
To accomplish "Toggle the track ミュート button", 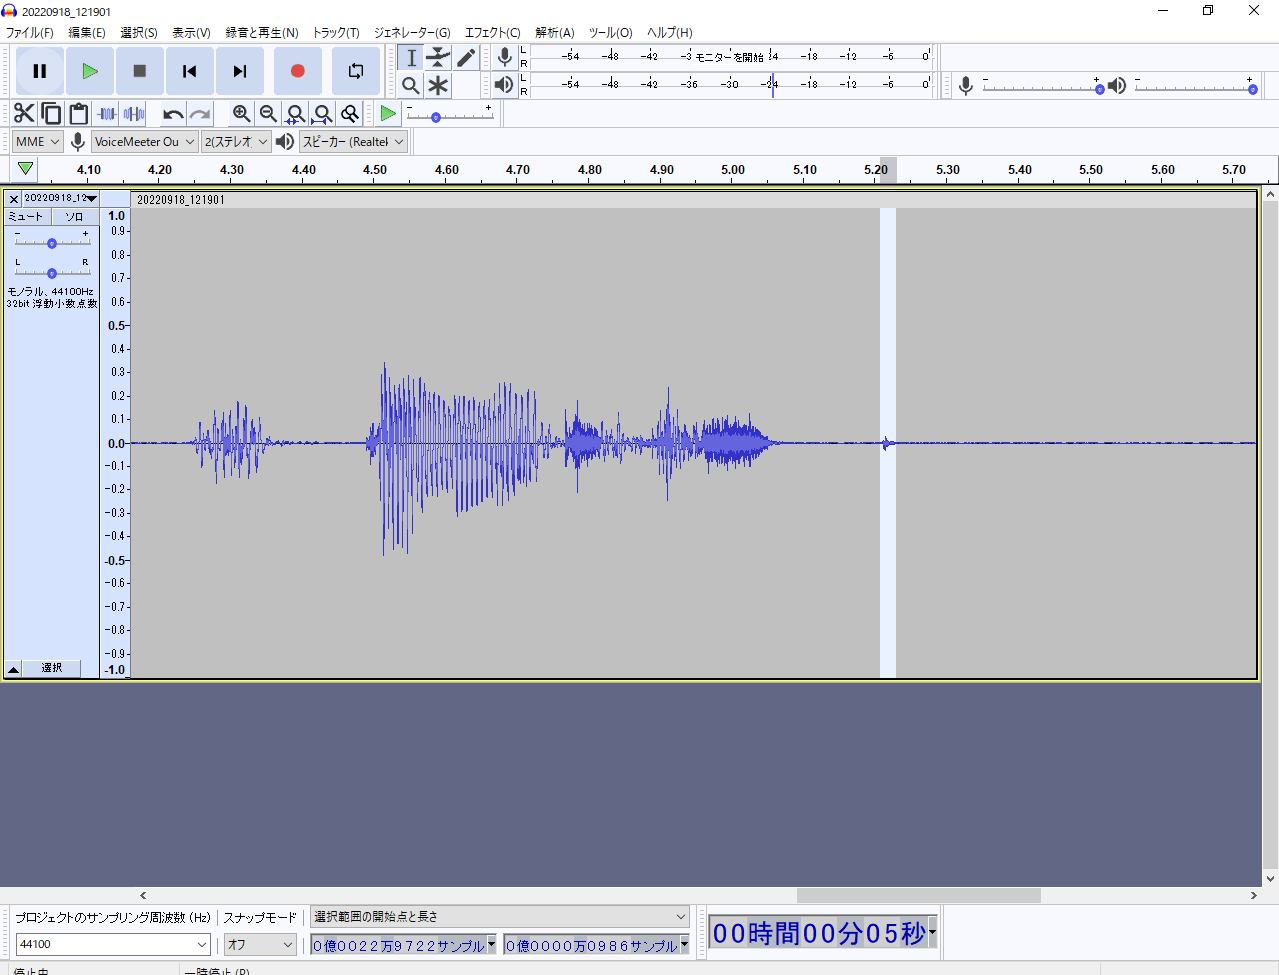I will 27,217.
